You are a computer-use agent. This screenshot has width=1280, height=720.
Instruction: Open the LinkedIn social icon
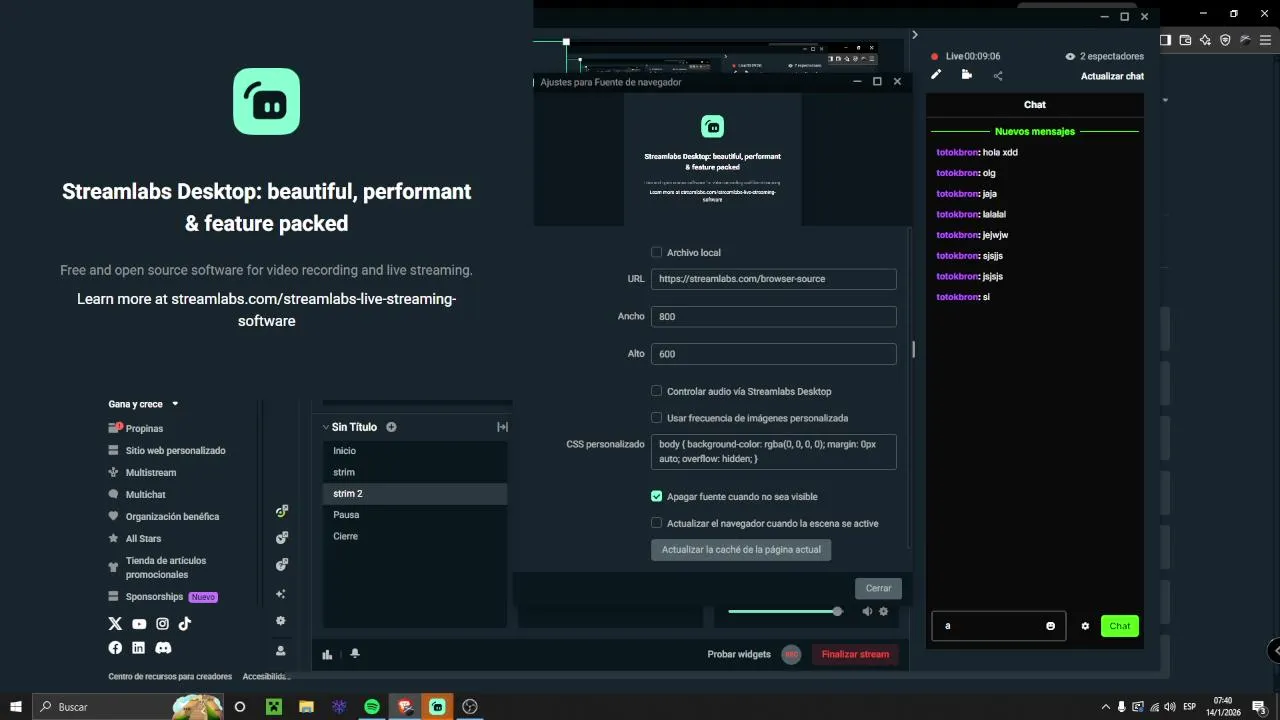pyautogui.click(x=138, y=648)
